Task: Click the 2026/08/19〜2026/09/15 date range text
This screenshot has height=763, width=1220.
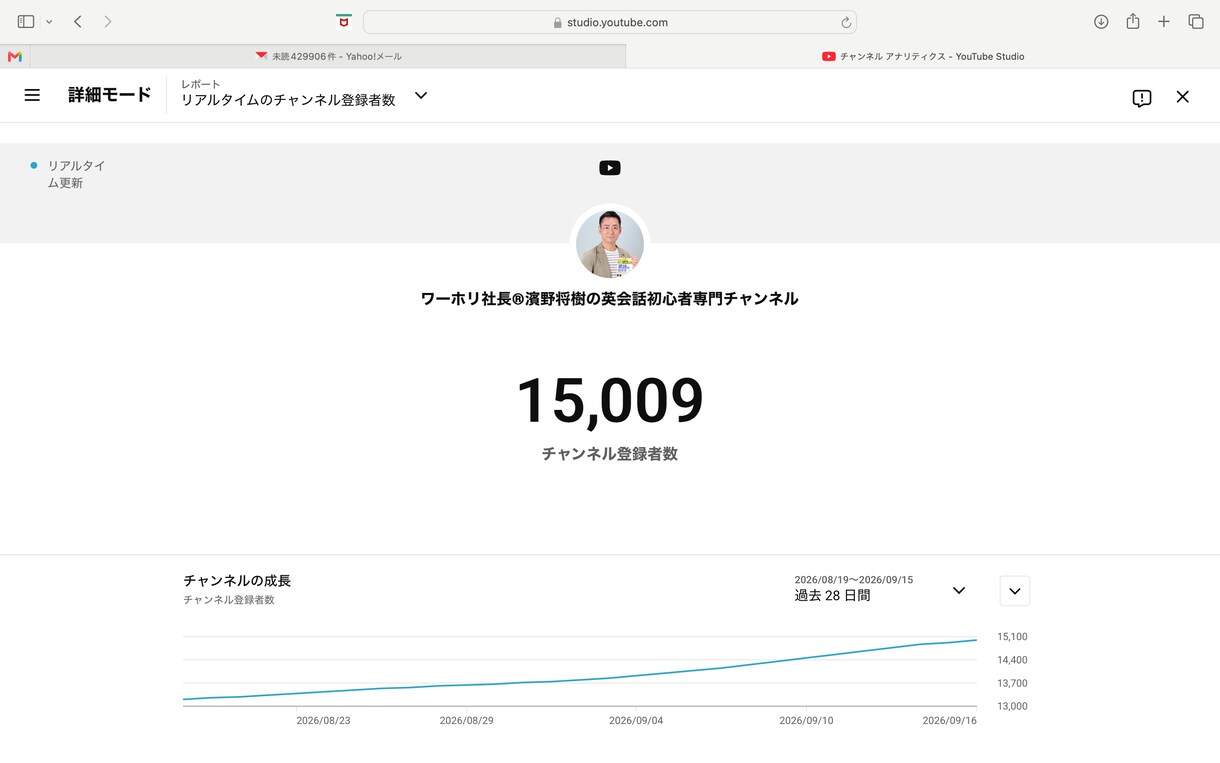Action: pos(854,580)
